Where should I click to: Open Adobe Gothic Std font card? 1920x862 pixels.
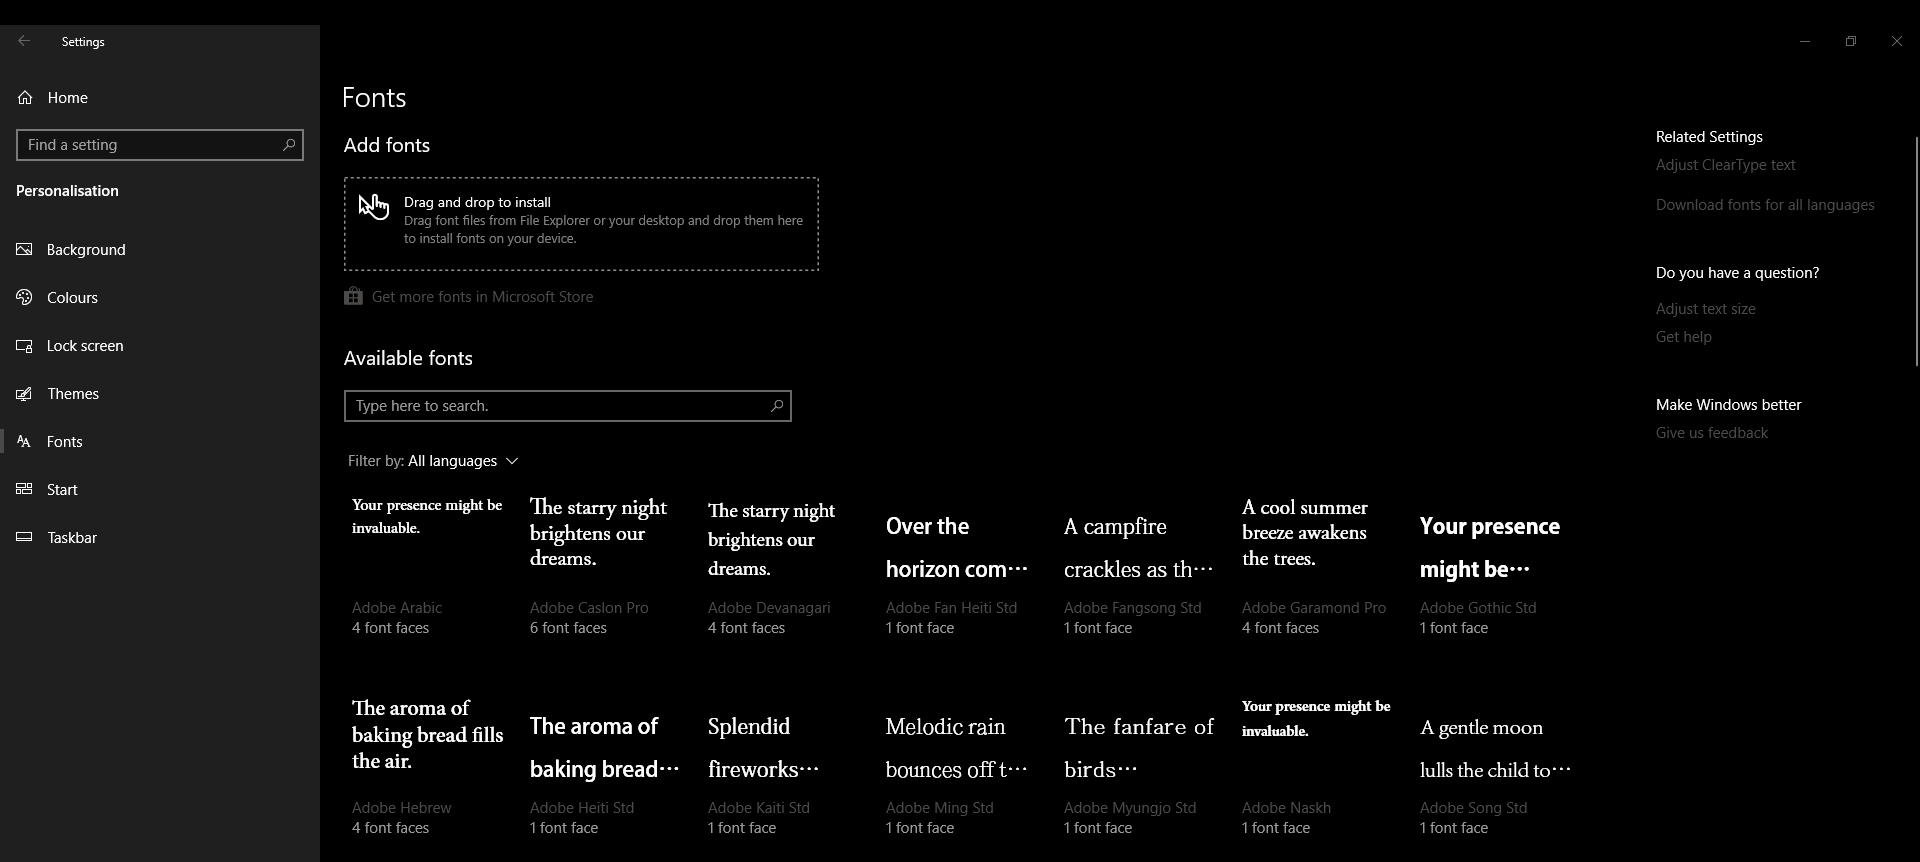point(1497,568)
